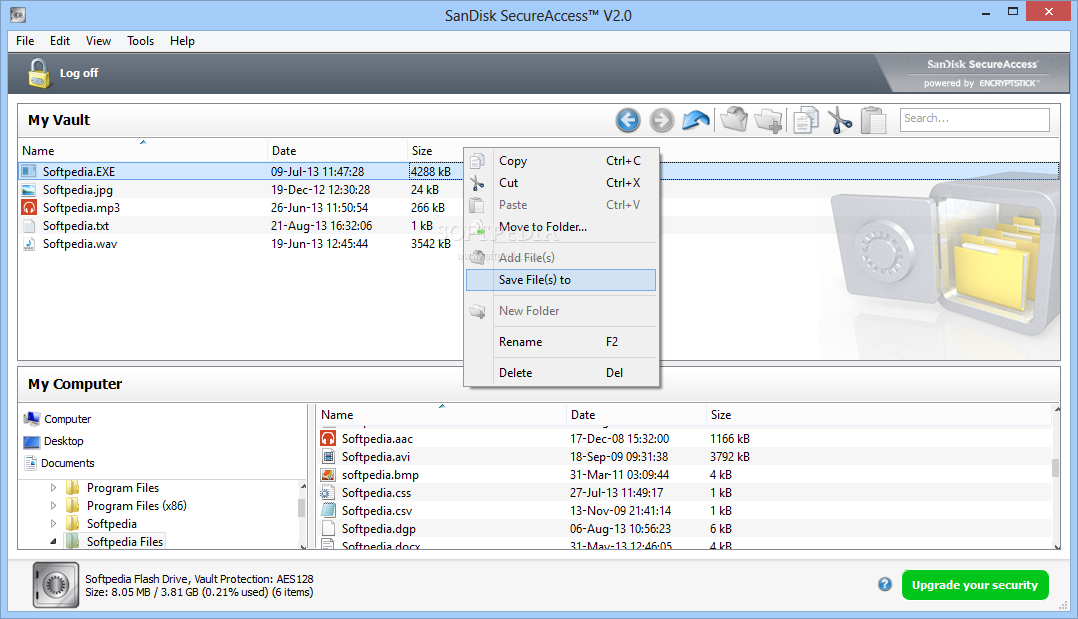Screen dimensions: 1078x619
Task: Click the Softpedia.css gear icon
Action: (x=327, y=492)
